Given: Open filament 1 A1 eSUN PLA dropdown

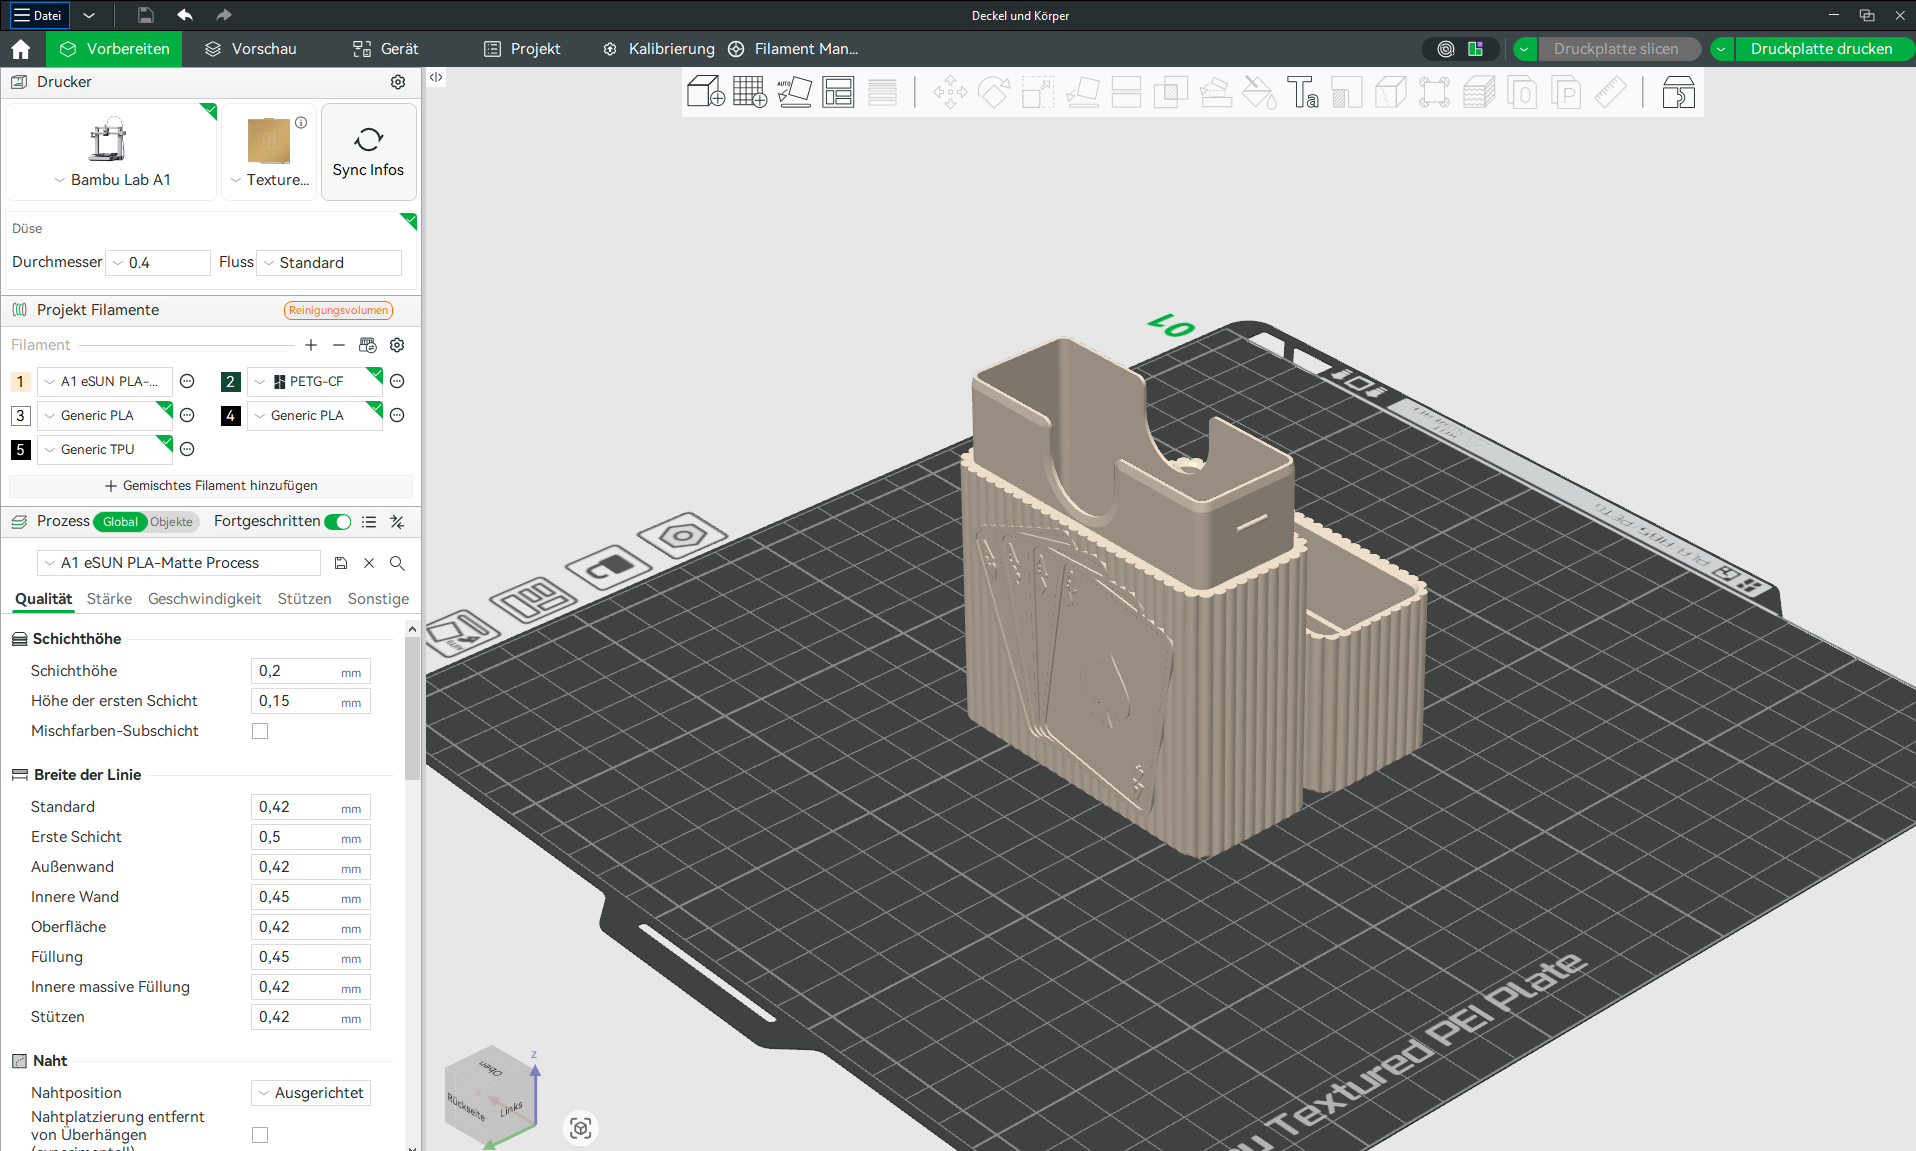Looking at the screenshot, I should point(105,381).
